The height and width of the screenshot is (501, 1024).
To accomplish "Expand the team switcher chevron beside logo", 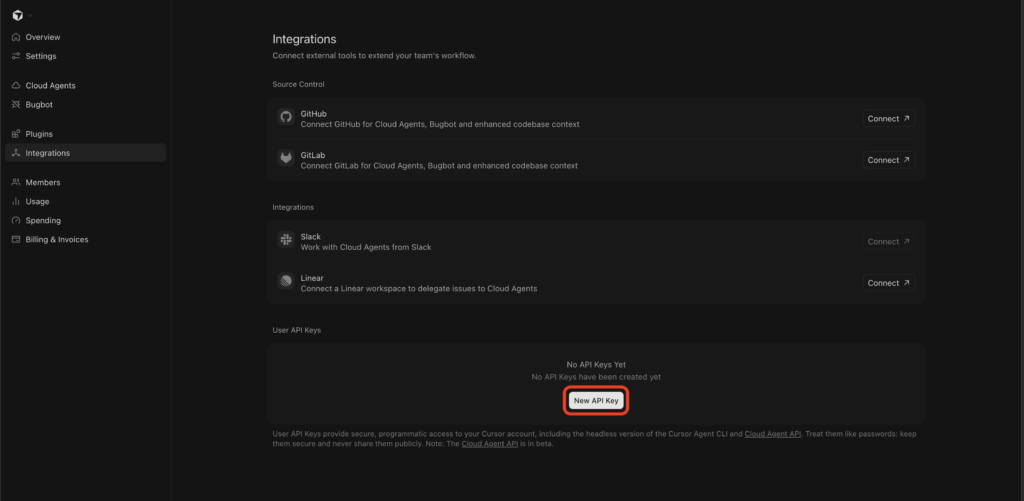I will 30,16.
